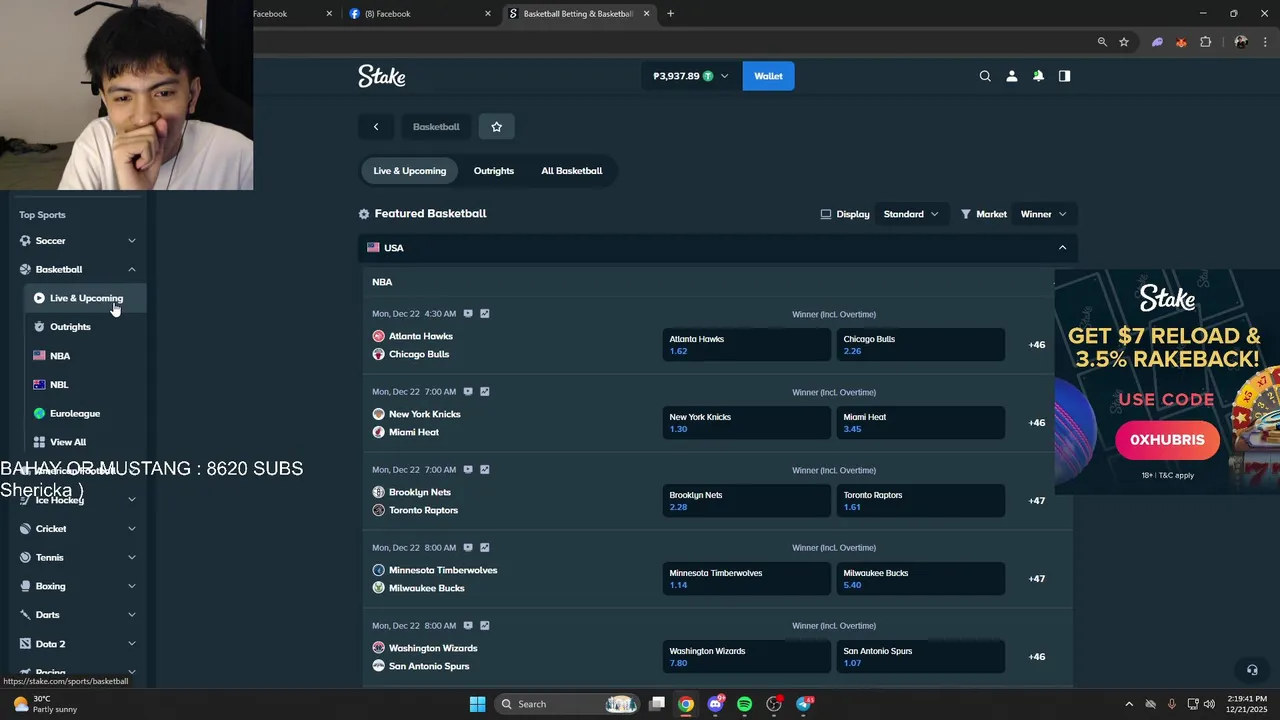Screen dimensions: 1280x720
Task: Open Live & Upcoming in sidebar
Action: (86, 298)
